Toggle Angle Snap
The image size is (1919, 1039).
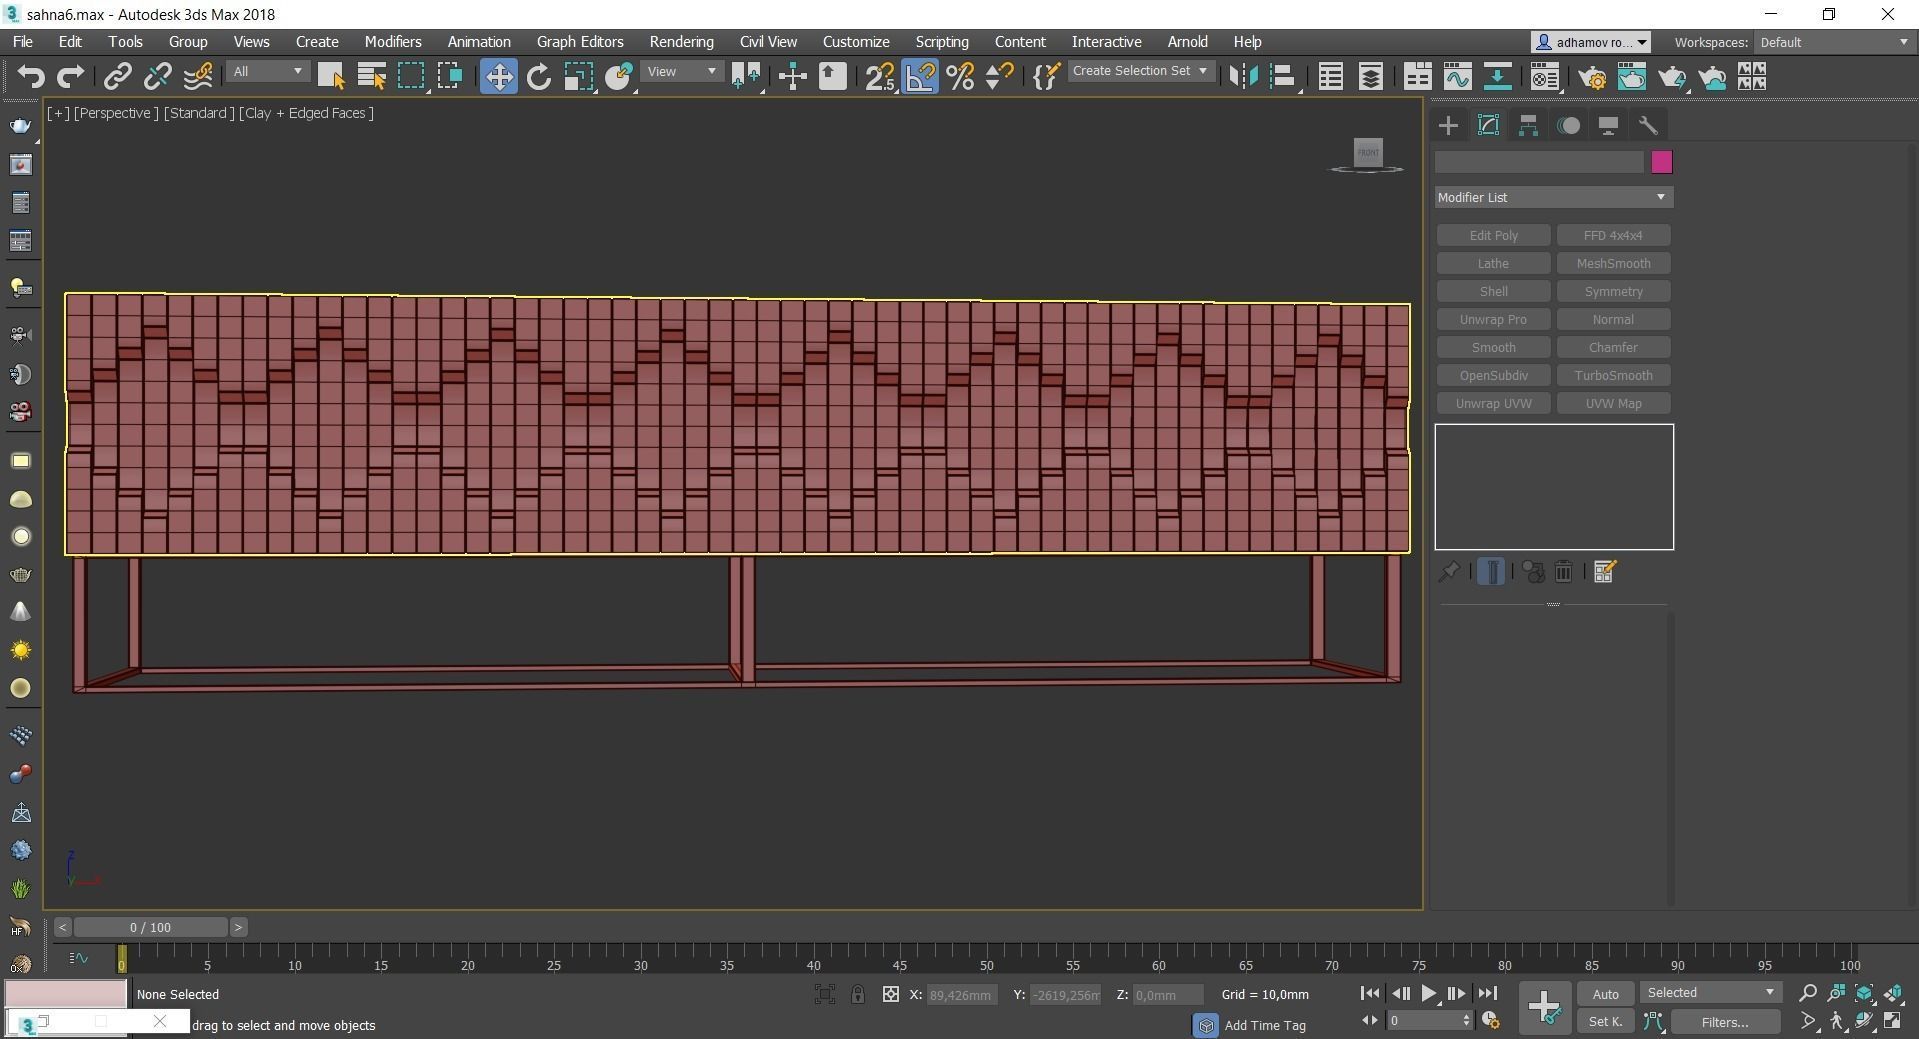[920, 77]
